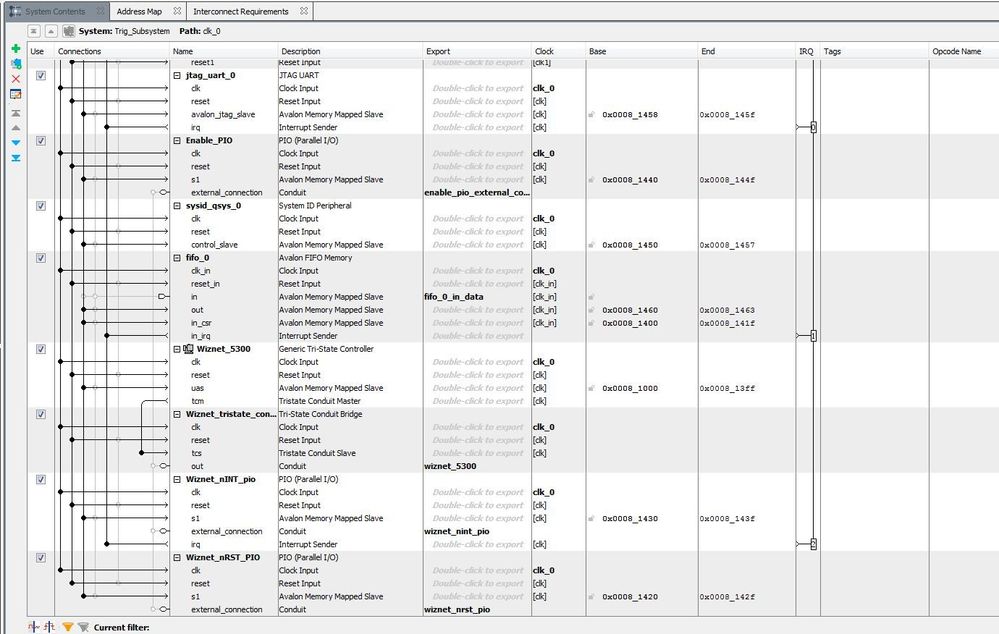Click IRQ number box for jtag_uart_0

tap(813, 127)
